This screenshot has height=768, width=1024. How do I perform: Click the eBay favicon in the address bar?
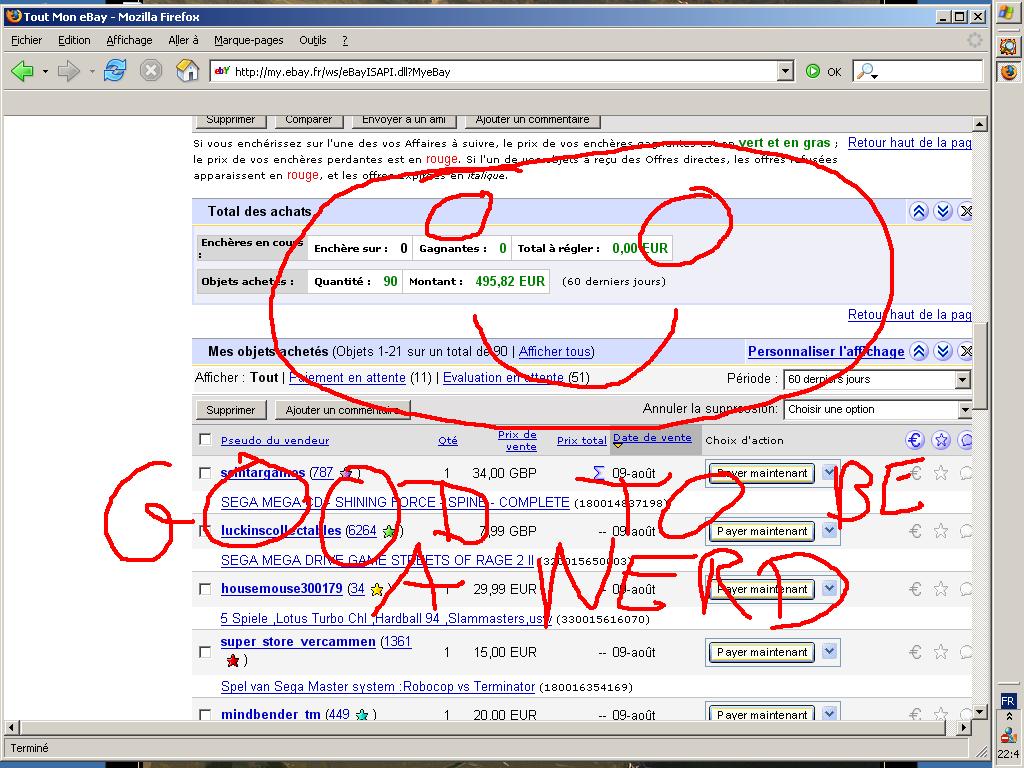(x=222, y=71)
